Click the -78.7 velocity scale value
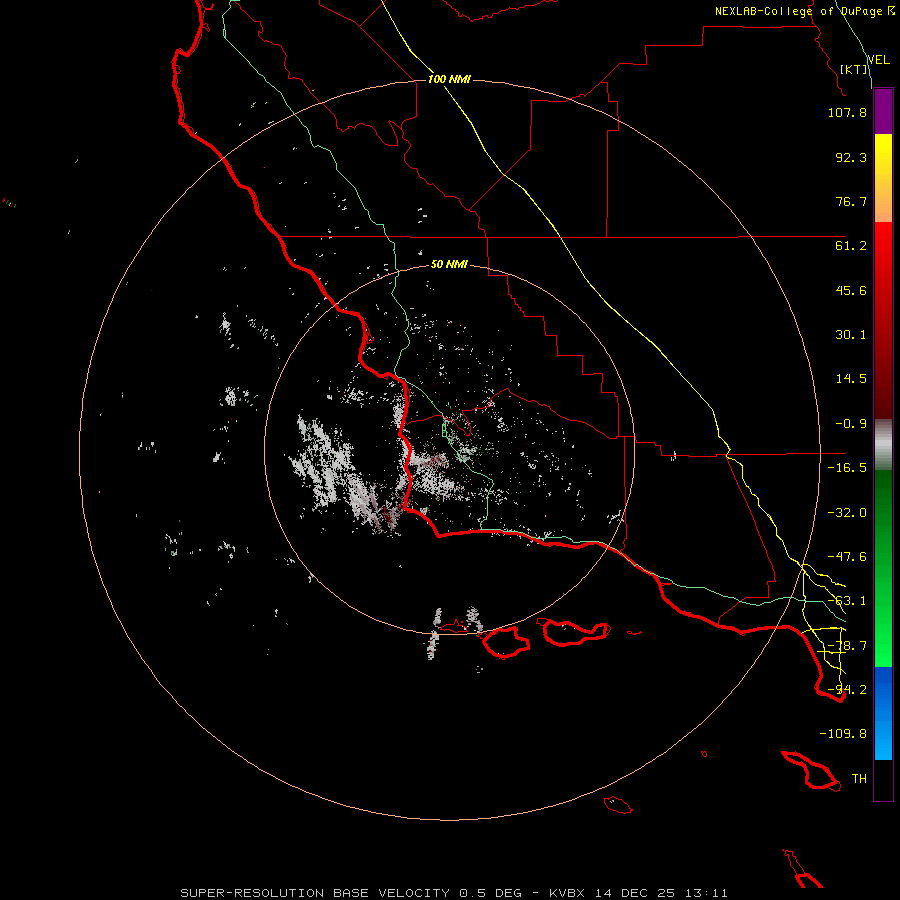Image resolution: width=900 pixels, height=900 pixels. point(847,646)
